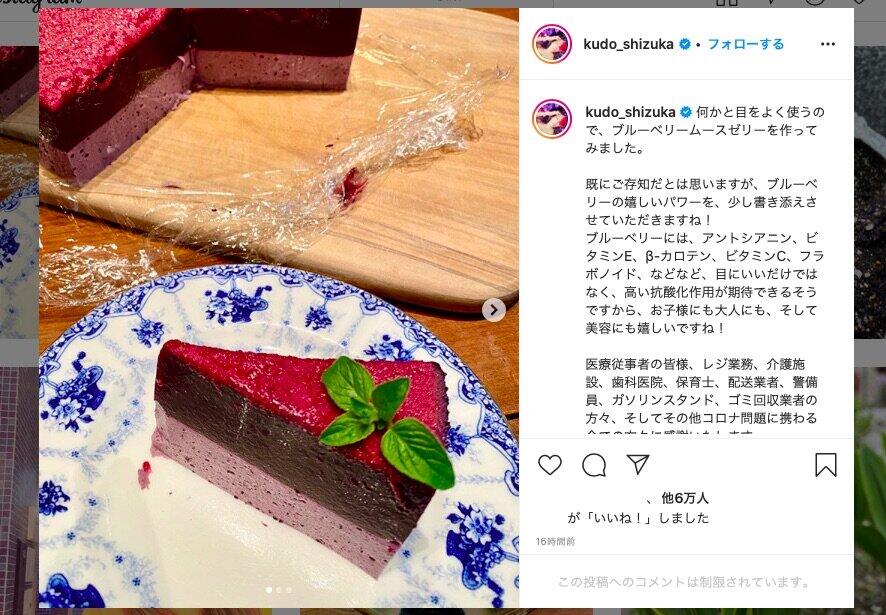This screenshot has height=615, width=886.
Task: Select the second carousel dot indicator
Action: [279, 590]
